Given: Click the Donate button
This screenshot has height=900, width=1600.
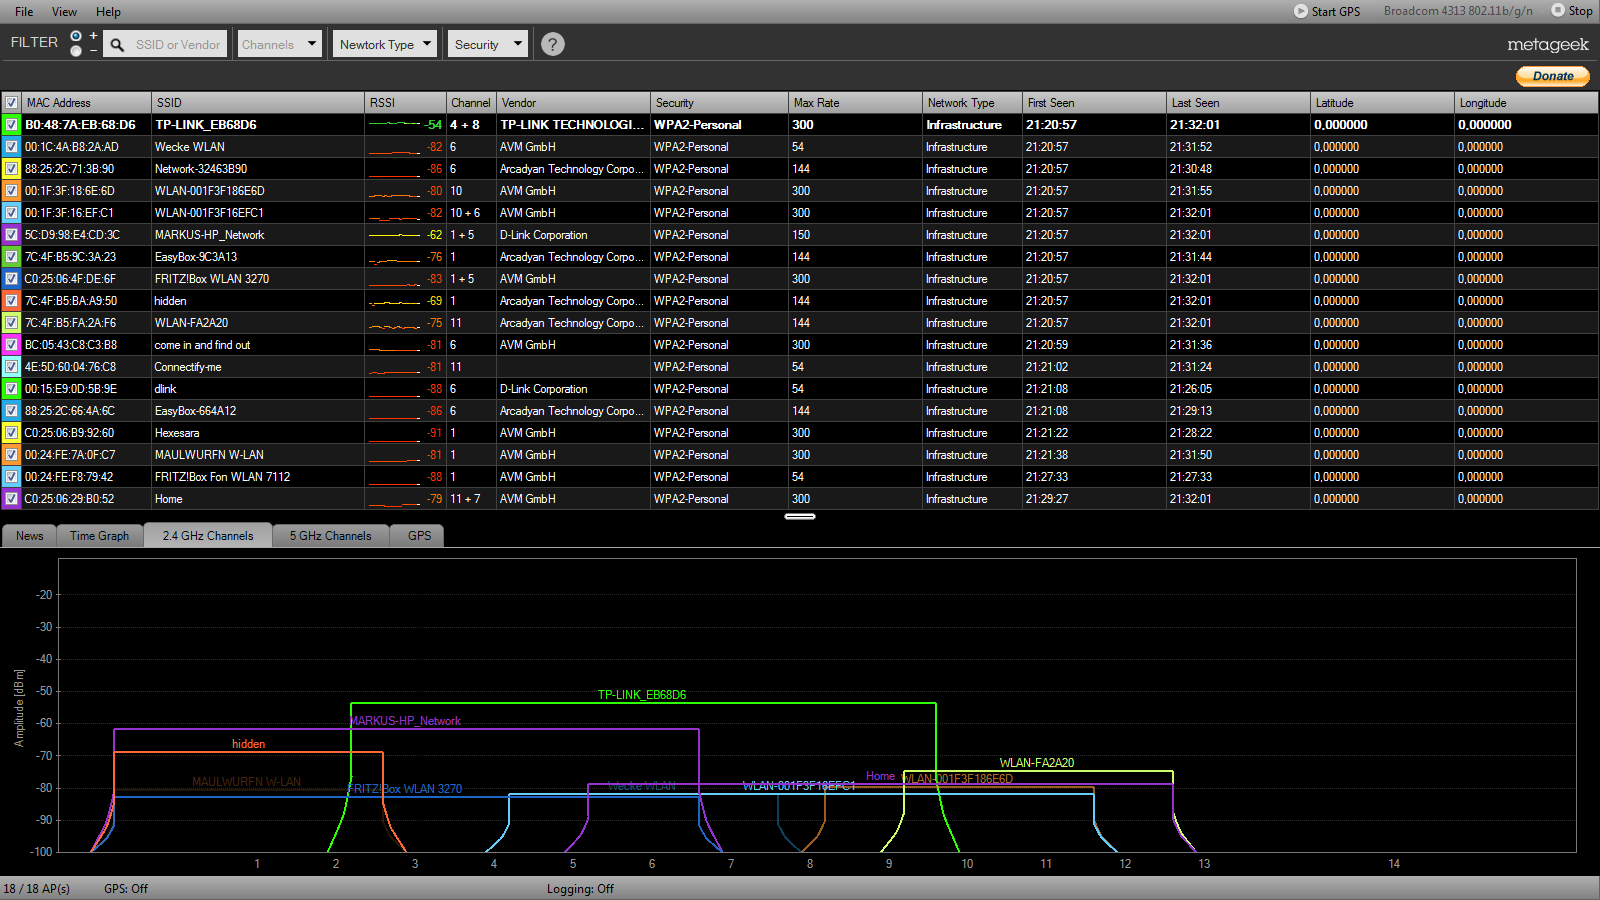Looking at the screenshot, I should point(1553,76).
